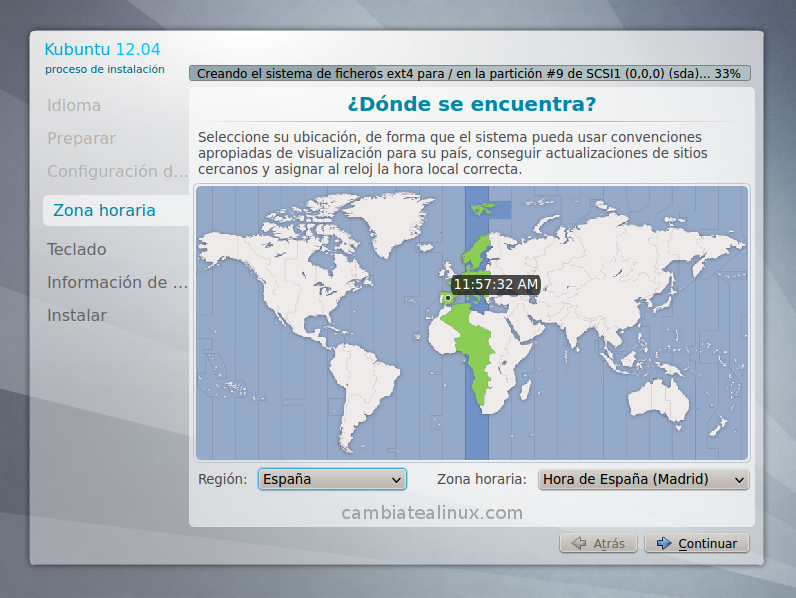Open the Zona horaria dropdown showing Madrid
Viewport: 796px width, 598px height.
click(643, 479)
